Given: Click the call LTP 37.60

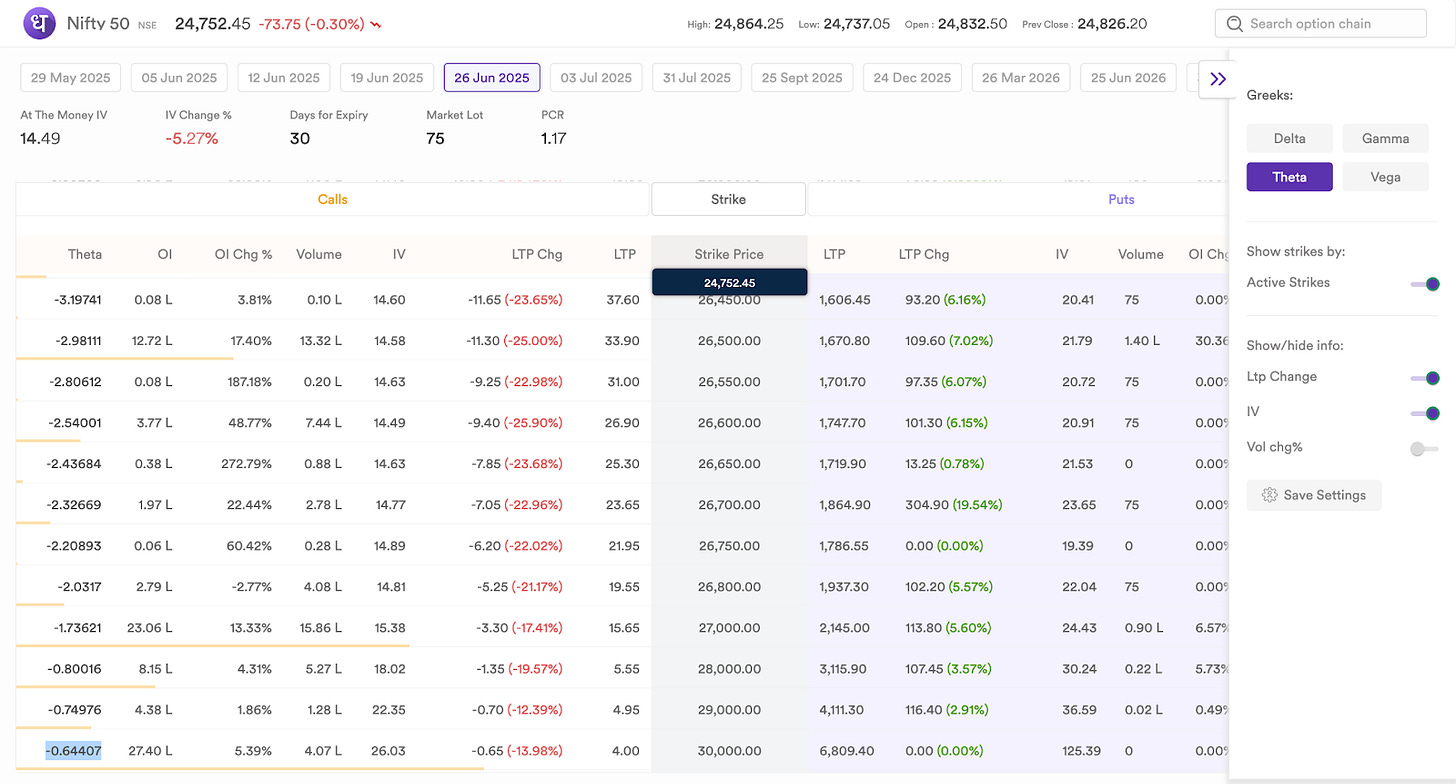Looking at the screenshot, I should coord(622,300).
